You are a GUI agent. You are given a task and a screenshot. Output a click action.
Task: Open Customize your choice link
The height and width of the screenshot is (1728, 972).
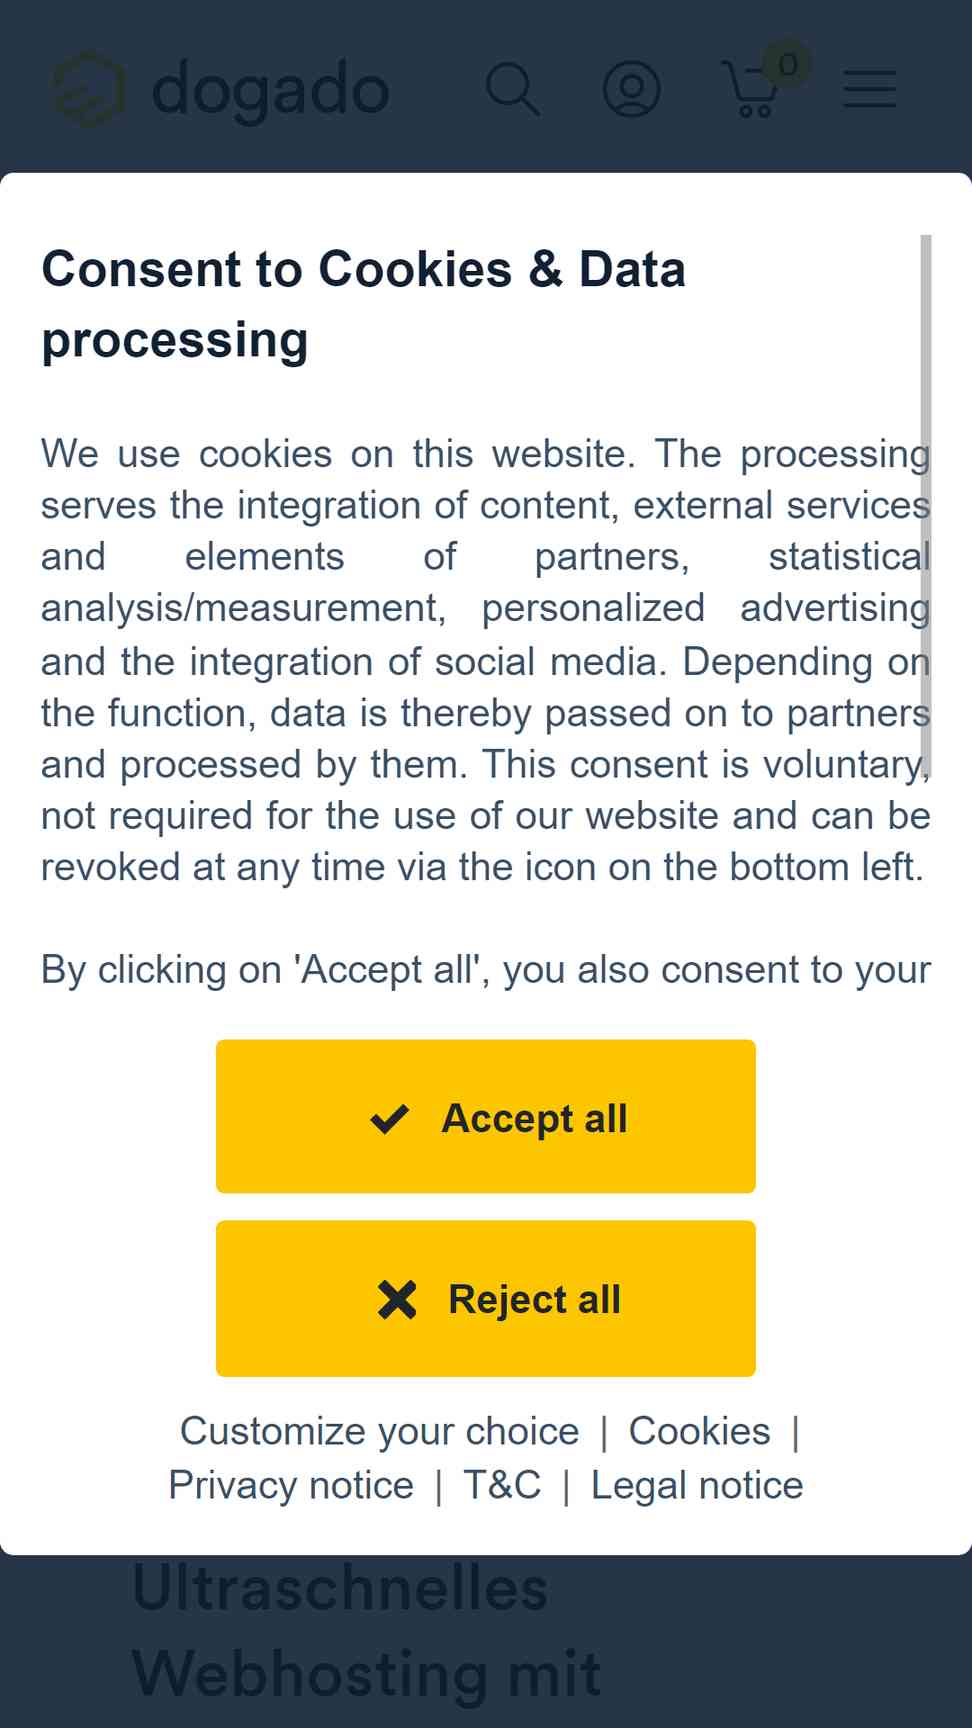pyautogui.click(x=379, y=1431)
